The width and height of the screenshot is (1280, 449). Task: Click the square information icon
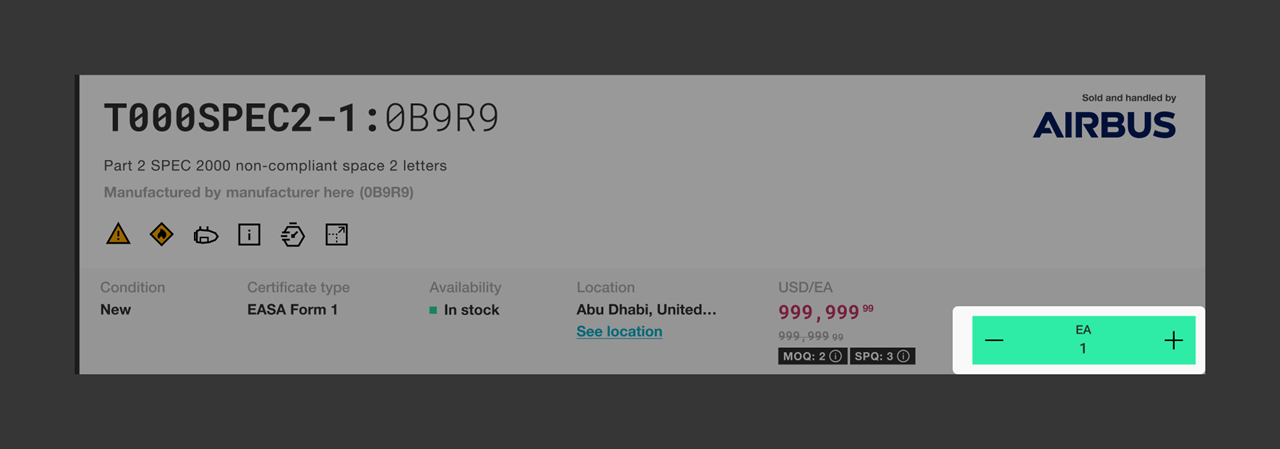click(x=249, y=235)
